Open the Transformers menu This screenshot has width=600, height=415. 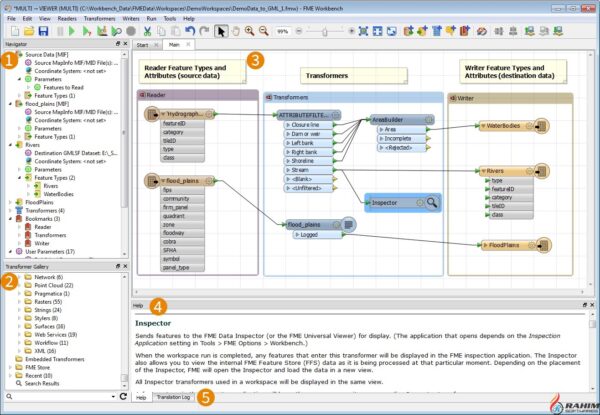pyautogui.click(x=99, y=18)
